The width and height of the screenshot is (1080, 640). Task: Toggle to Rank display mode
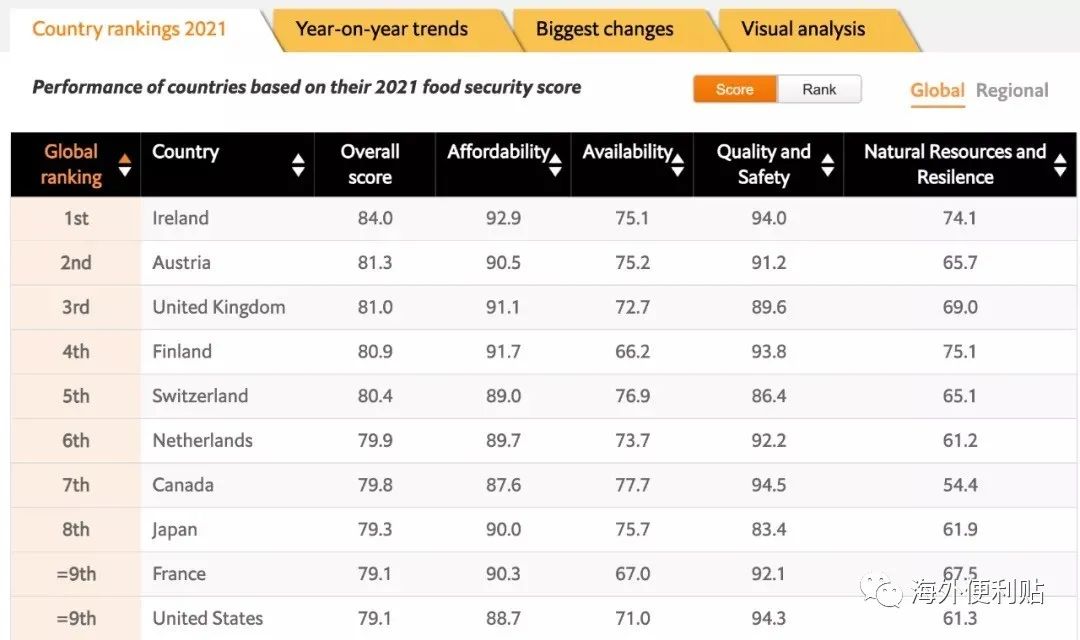point(820,89)
